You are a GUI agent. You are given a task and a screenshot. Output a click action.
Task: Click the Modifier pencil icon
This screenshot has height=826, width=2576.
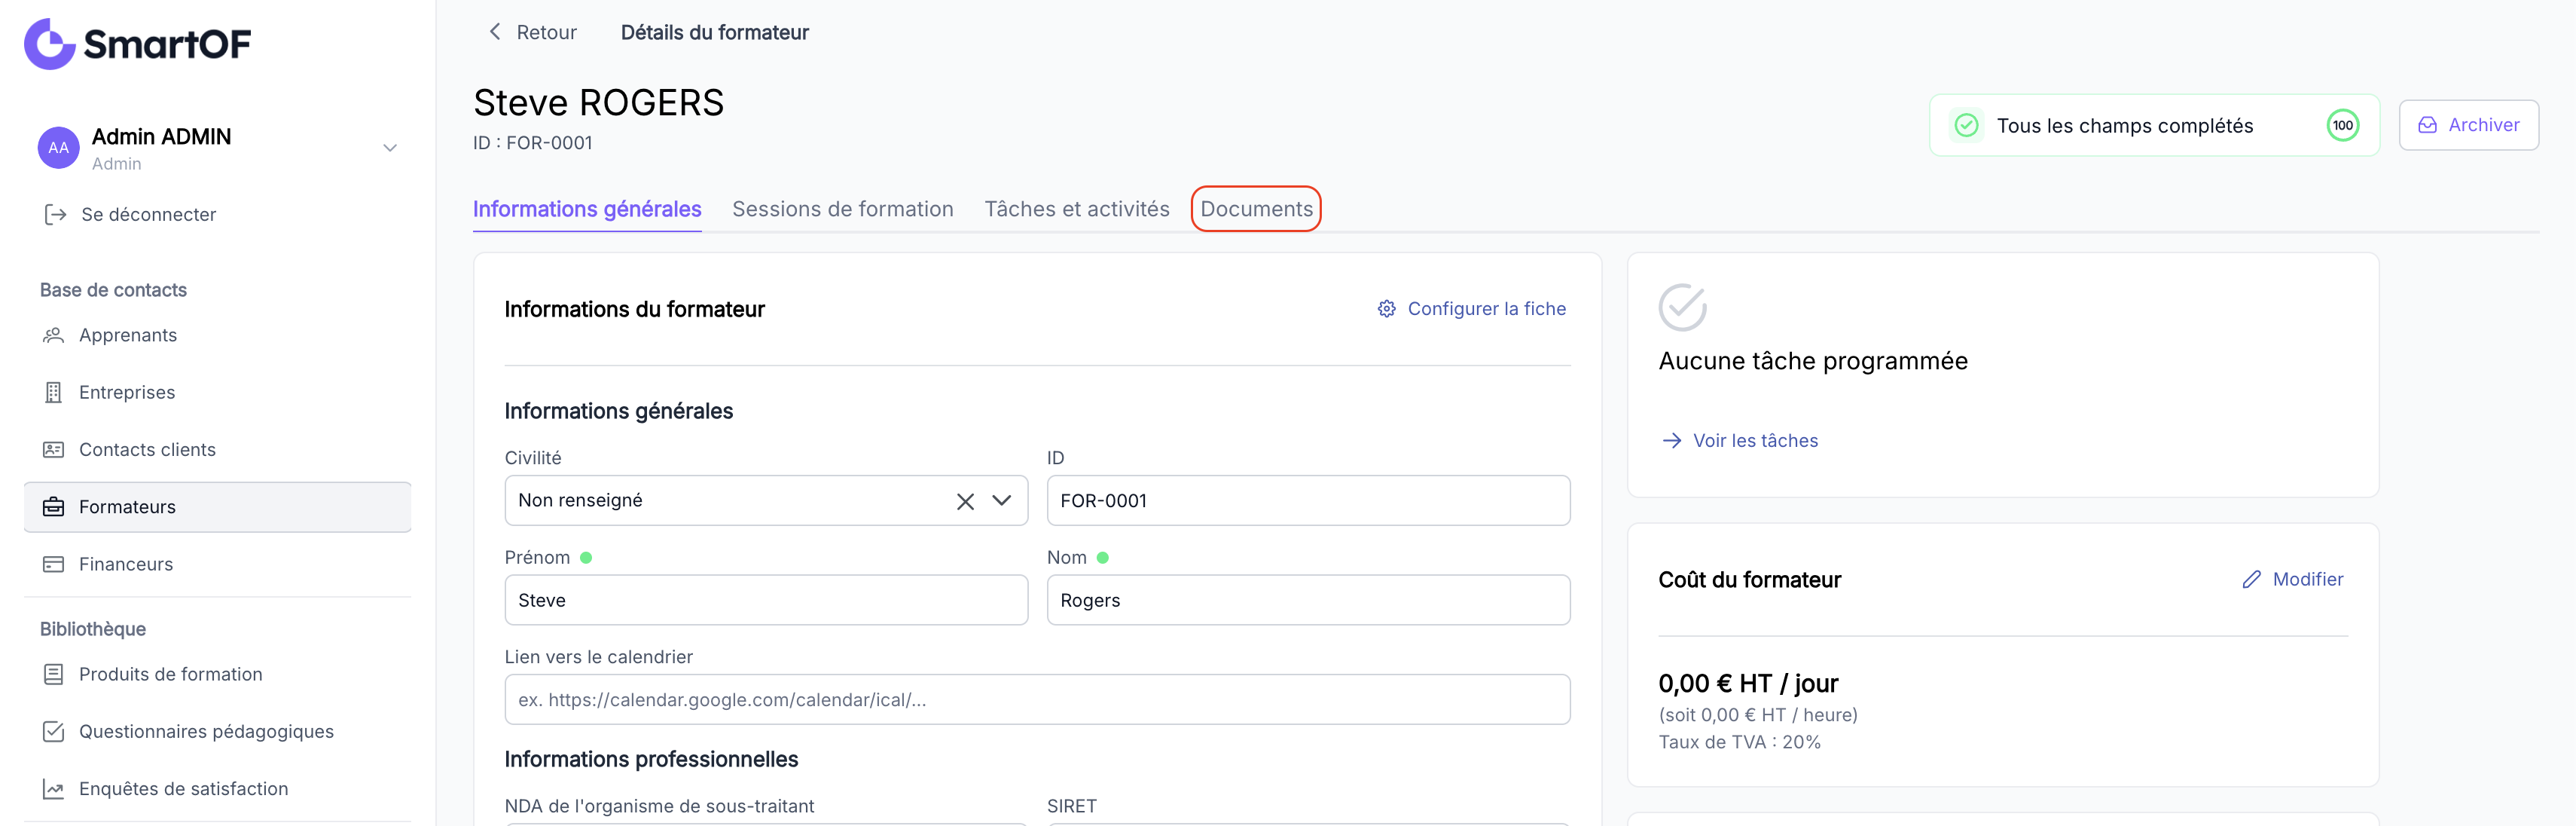point(2251,579)
